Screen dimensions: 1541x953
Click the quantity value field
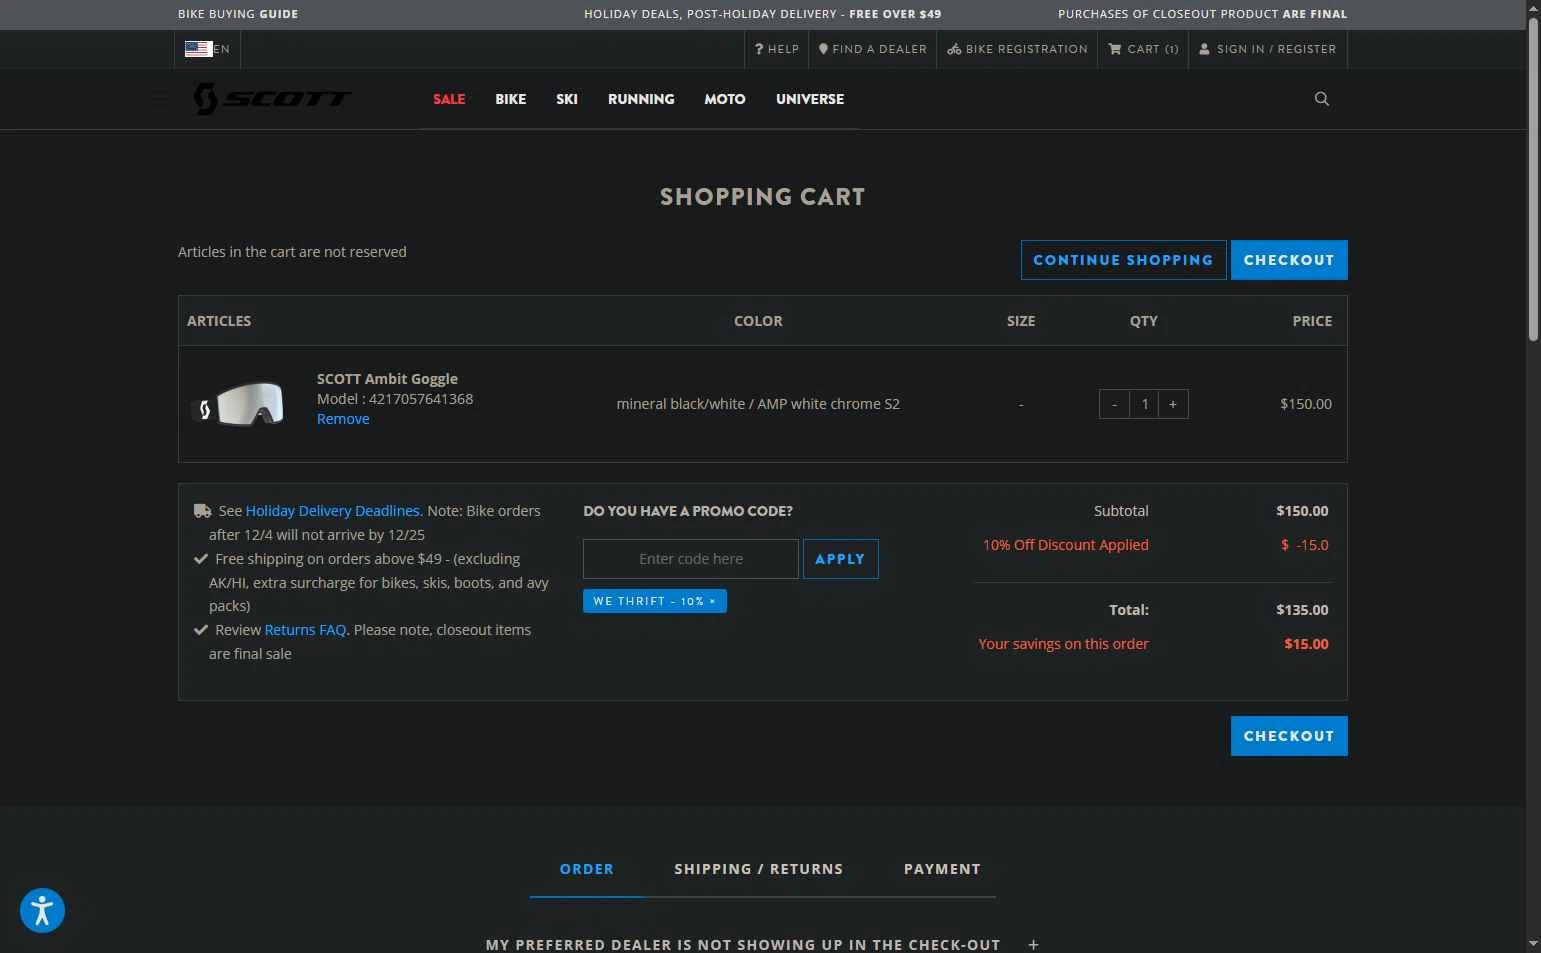click(x=1144, y=404)
